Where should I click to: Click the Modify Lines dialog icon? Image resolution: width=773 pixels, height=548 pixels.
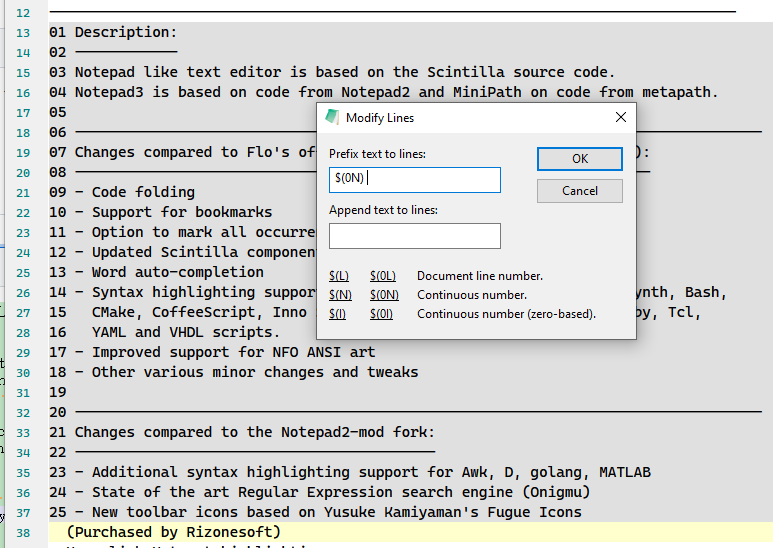click(332, 117)
